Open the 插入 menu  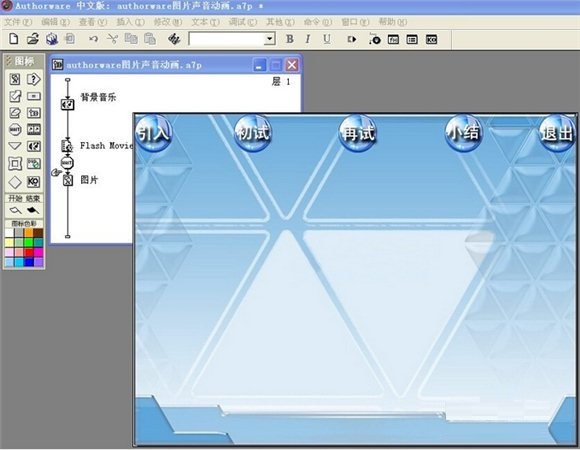pyautogui.click(x=130, y=22)
